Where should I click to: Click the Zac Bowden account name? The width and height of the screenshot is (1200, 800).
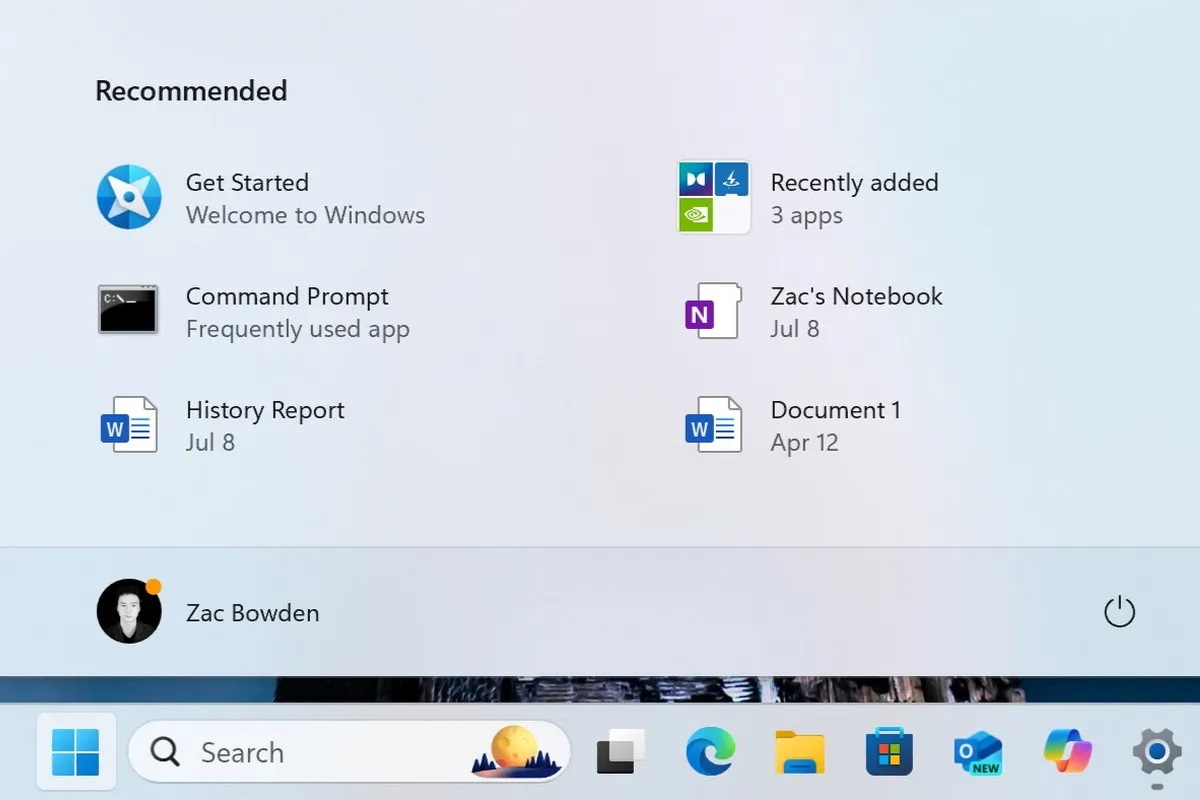[x=252, y=613]
